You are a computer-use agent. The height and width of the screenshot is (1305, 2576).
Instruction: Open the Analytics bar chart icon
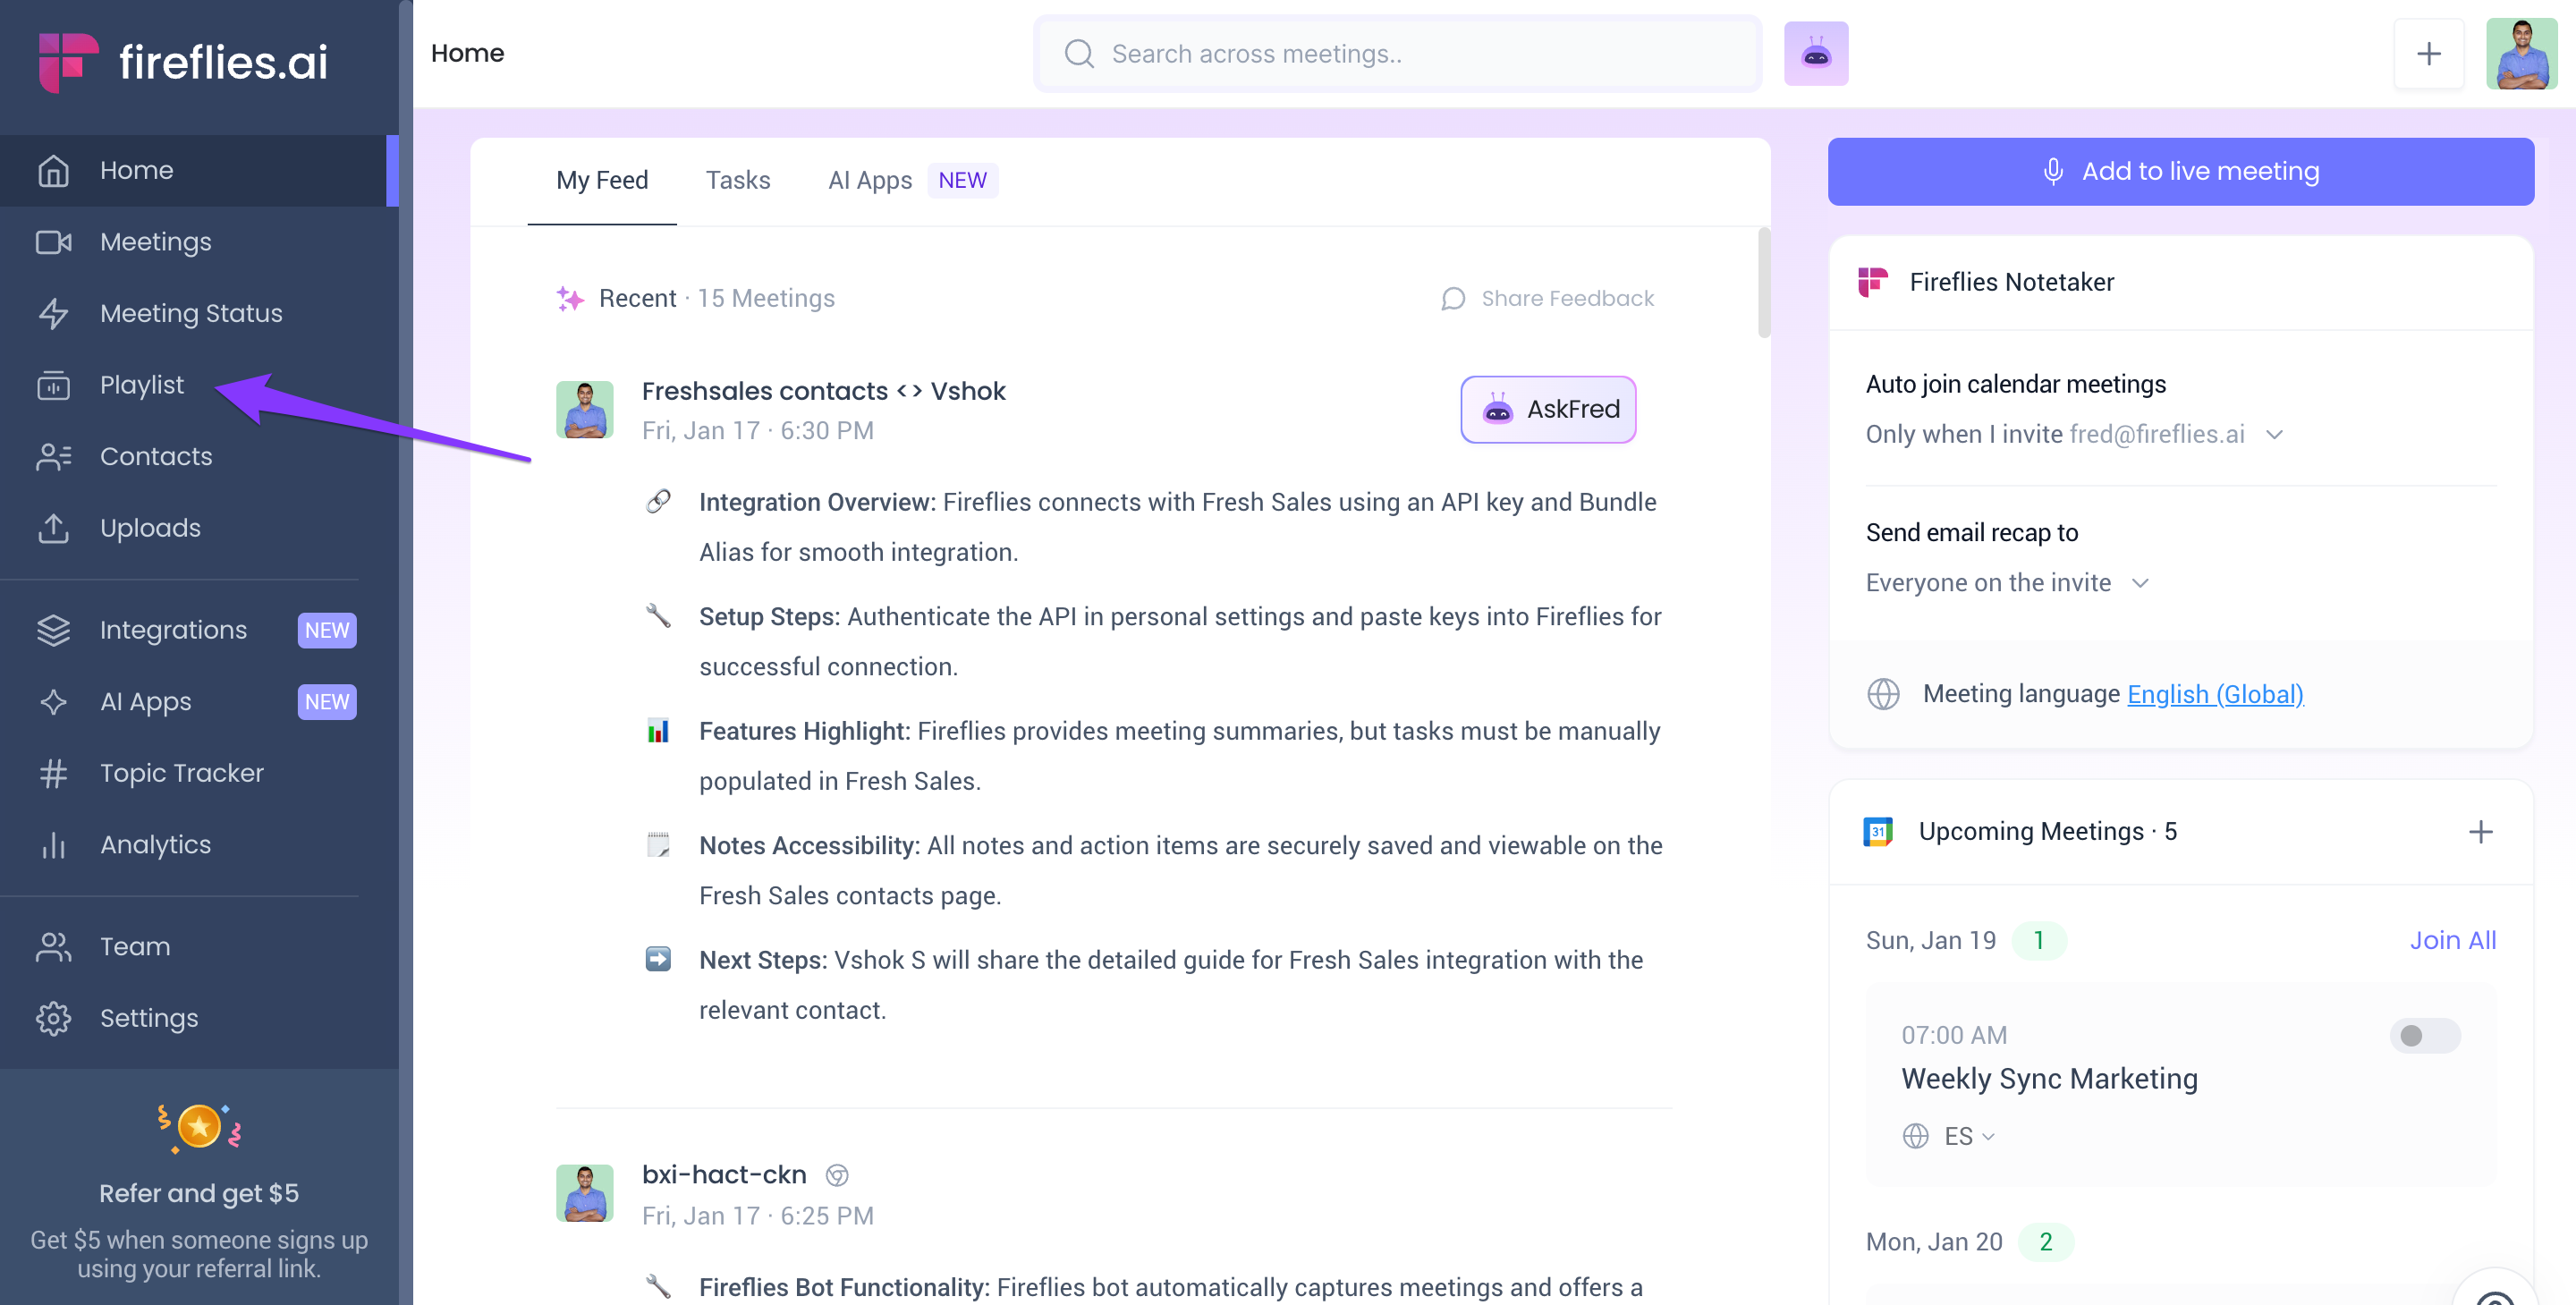(x=53, y=845)
